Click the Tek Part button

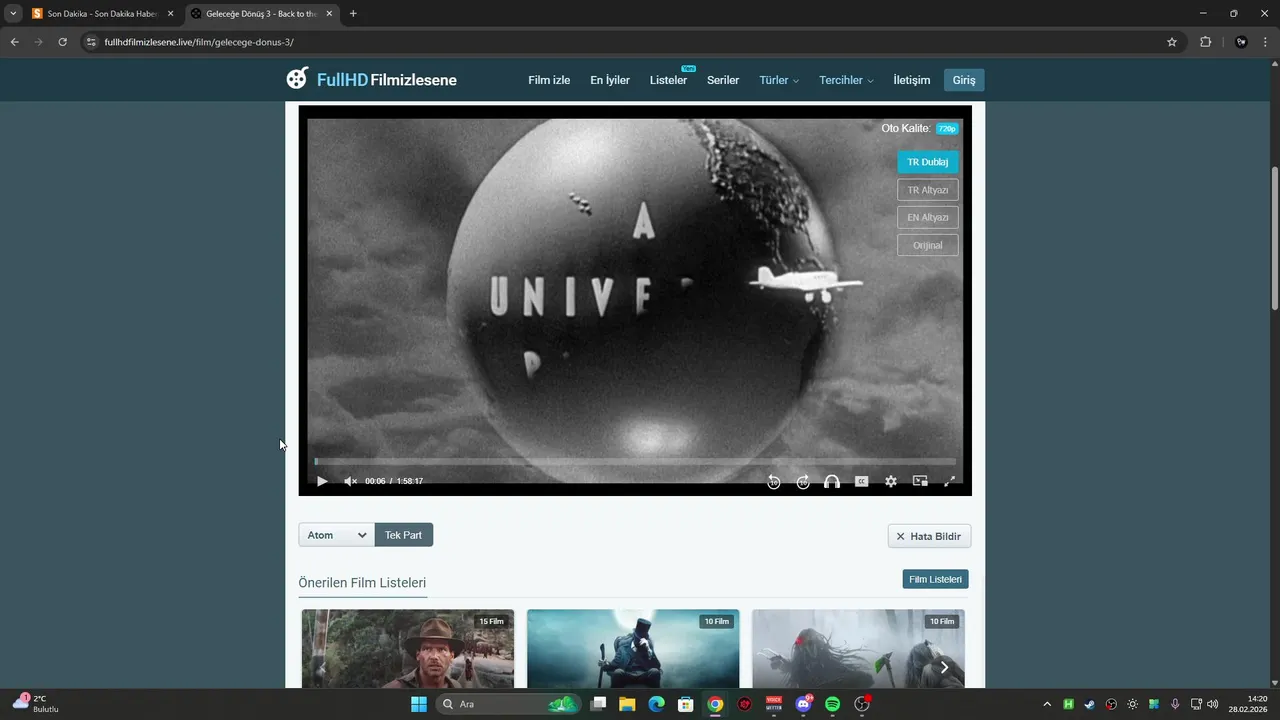[x=404, y=535]
